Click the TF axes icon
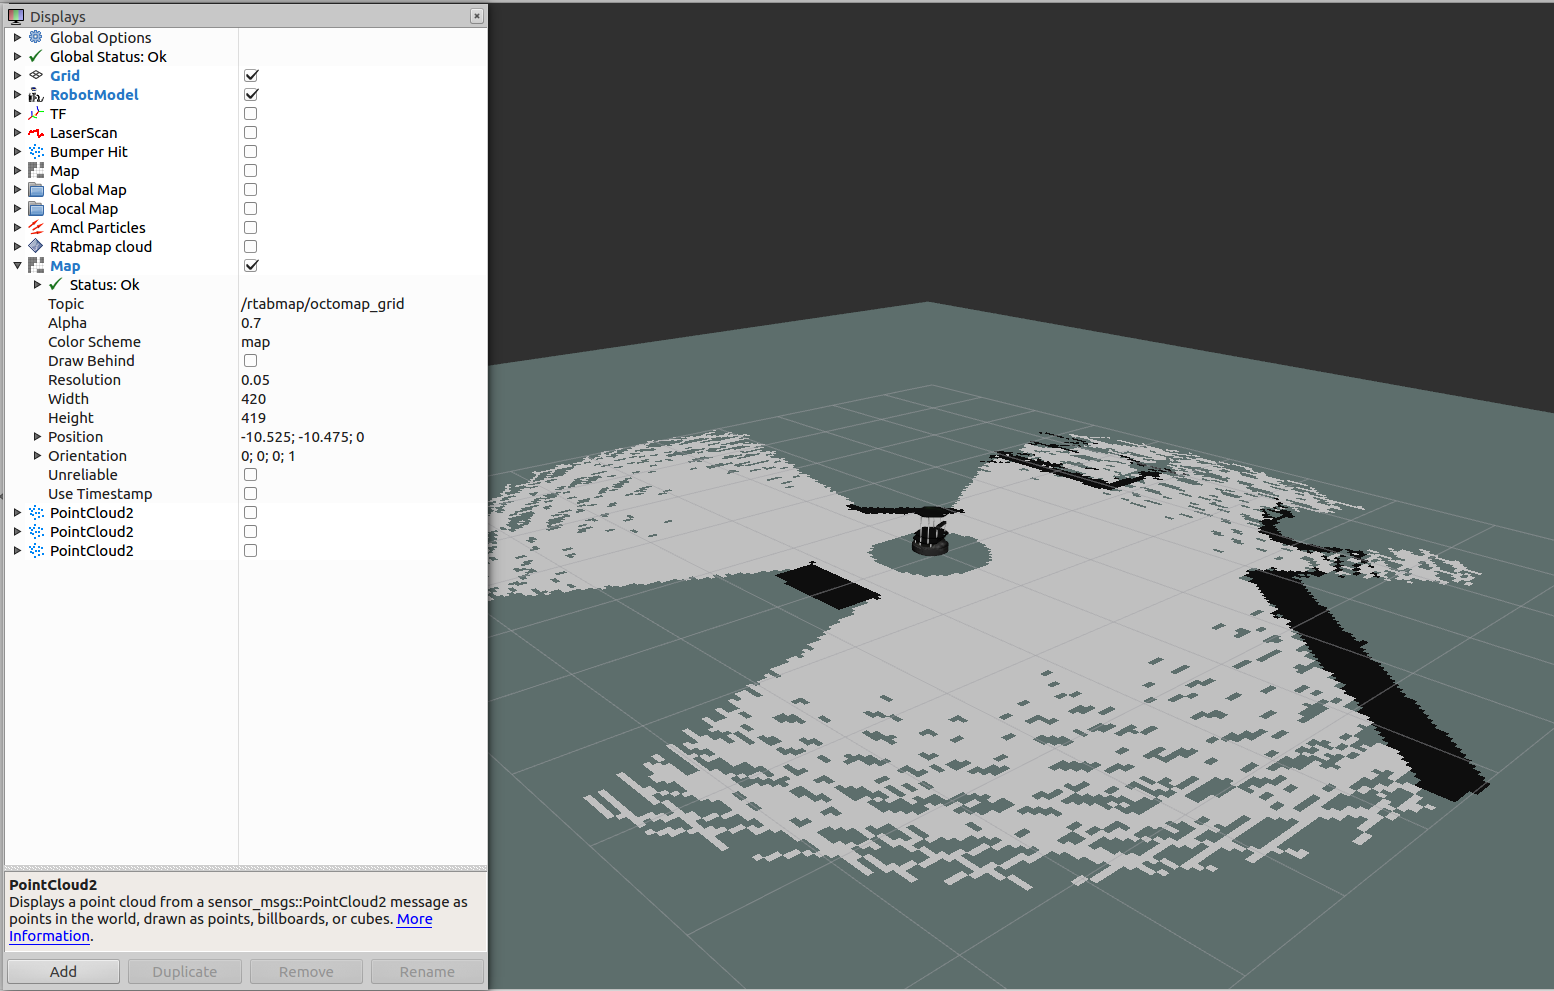This screenshot has width=1554, height=991. (35, 113)
